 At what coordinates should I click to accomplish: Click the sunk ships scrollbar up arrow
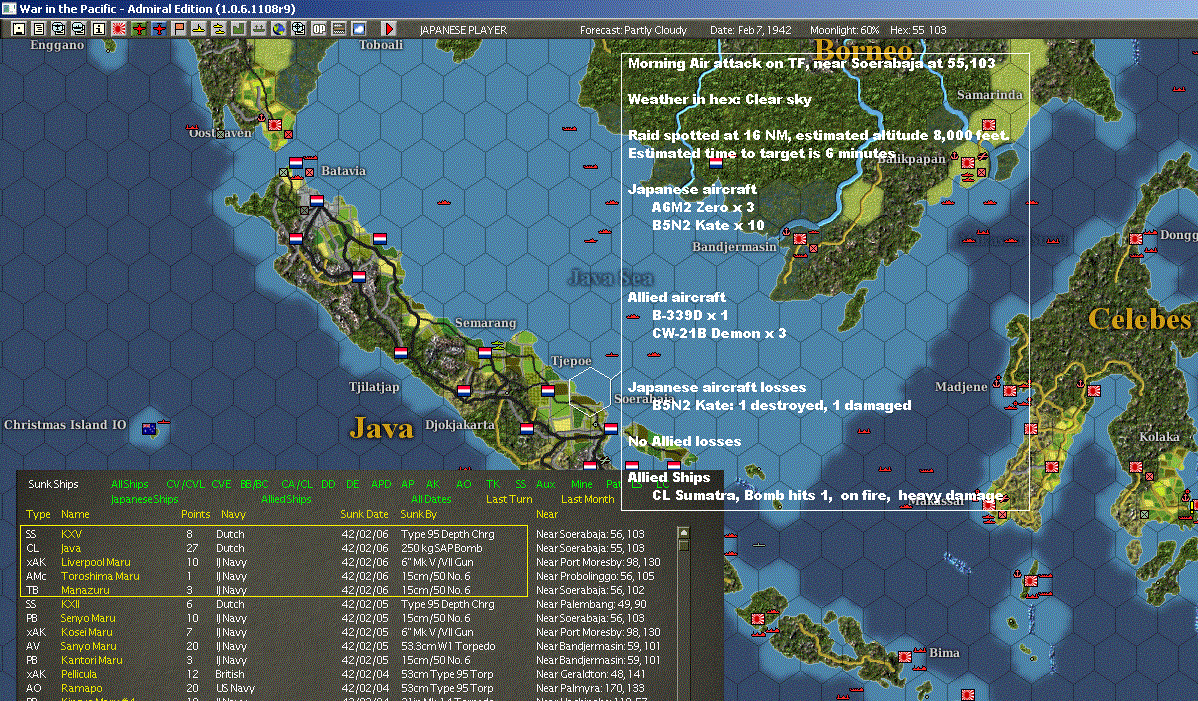(x=684, y=532)
